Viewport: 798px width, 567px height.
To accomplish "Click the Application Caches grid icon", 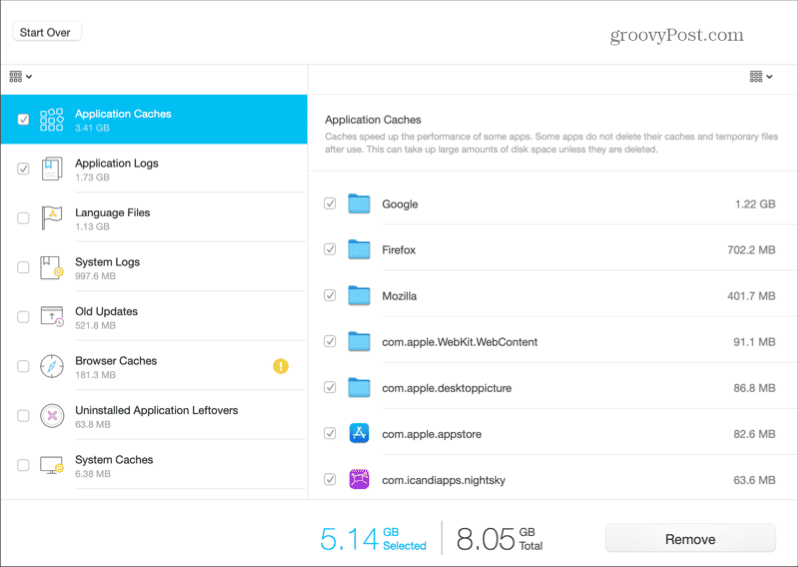I will tap(52, 120).
